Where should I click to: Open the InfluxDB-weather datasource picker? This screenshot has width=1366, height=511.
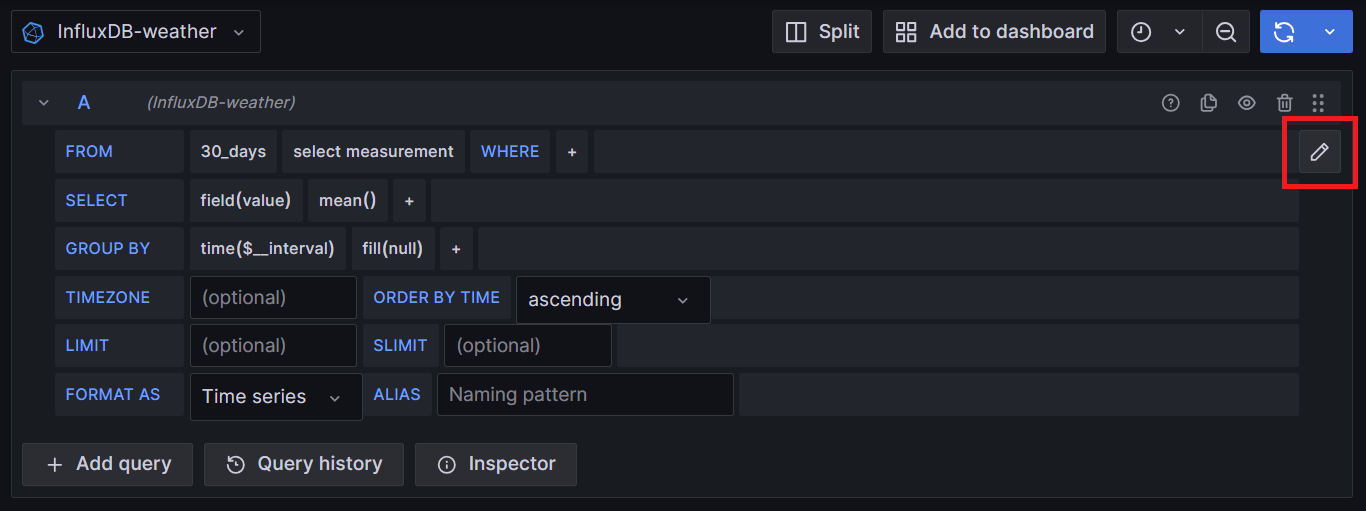[136, 32]
